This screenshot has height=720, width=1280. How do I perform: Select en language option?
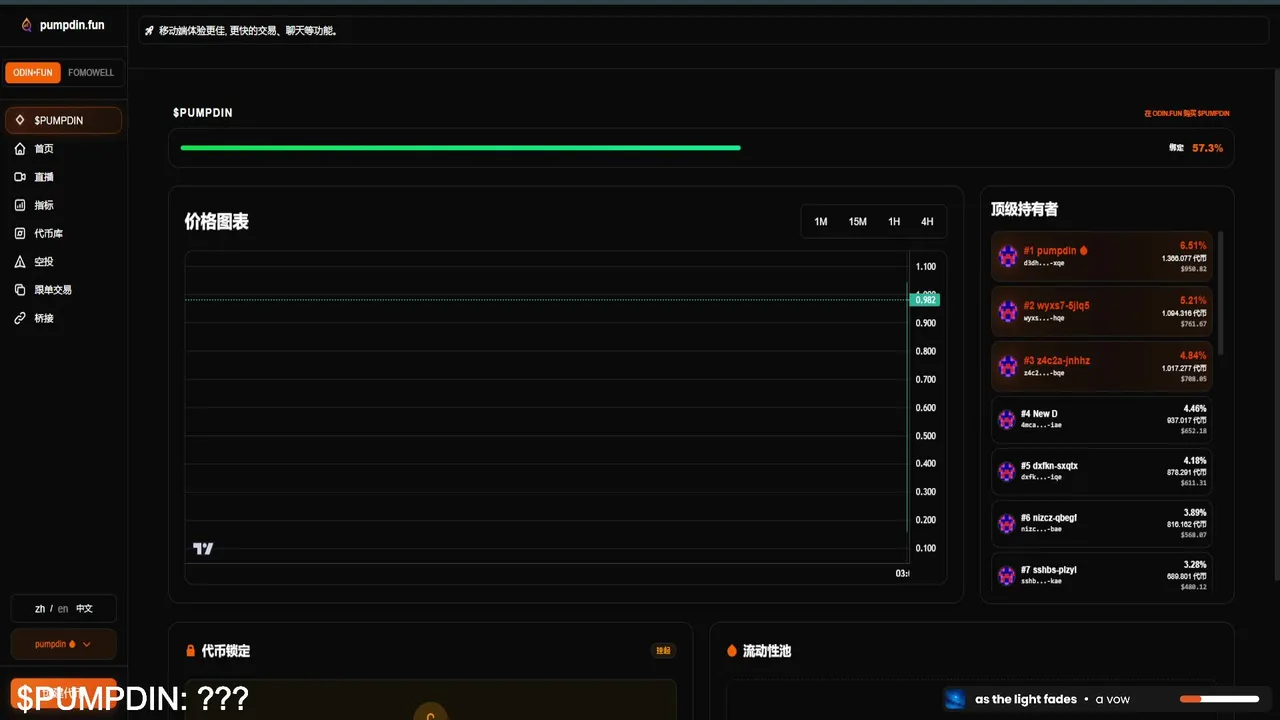[x=63, y=609]
